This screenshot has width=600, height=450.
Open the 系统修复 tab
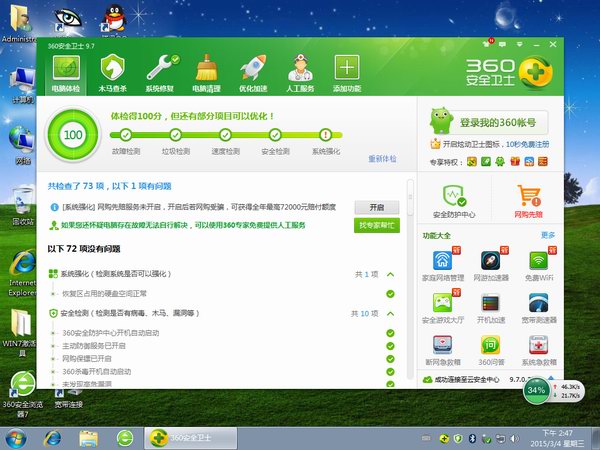click(160, 75)
